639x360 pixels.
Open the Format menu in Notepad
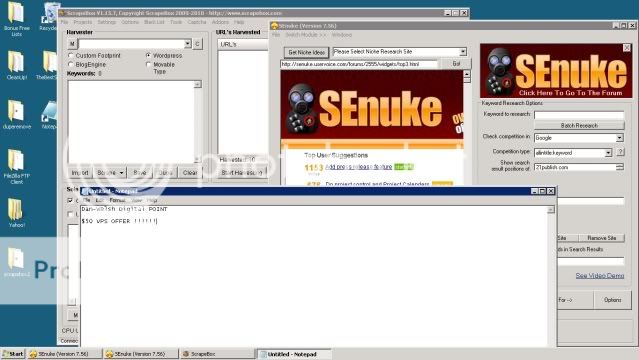click(x=117, y=200)
